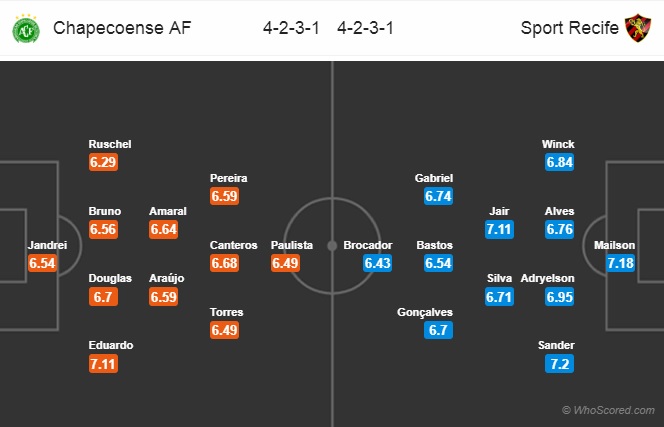Select Ruschel's 6.29 rating badge

pyautogui.click(x=103, y=162)
